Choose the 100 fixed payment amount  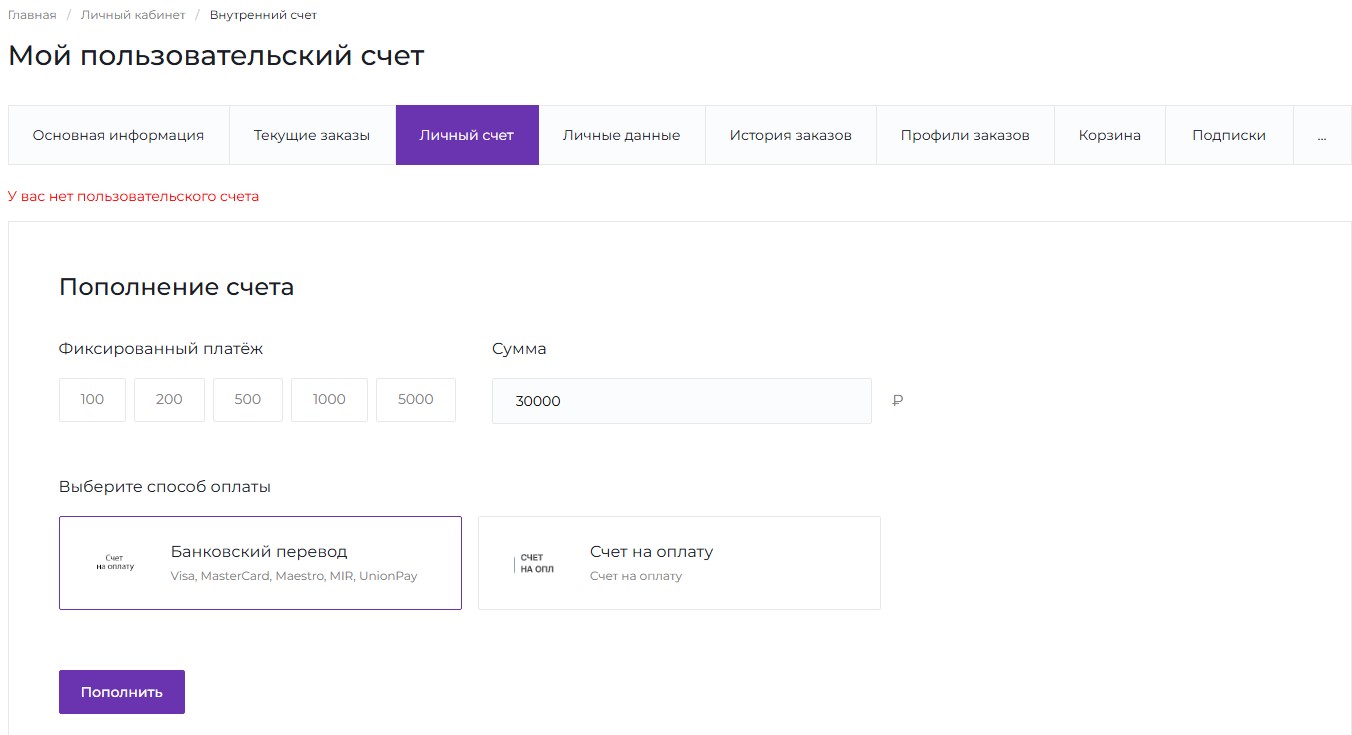(x=92, y=400)
